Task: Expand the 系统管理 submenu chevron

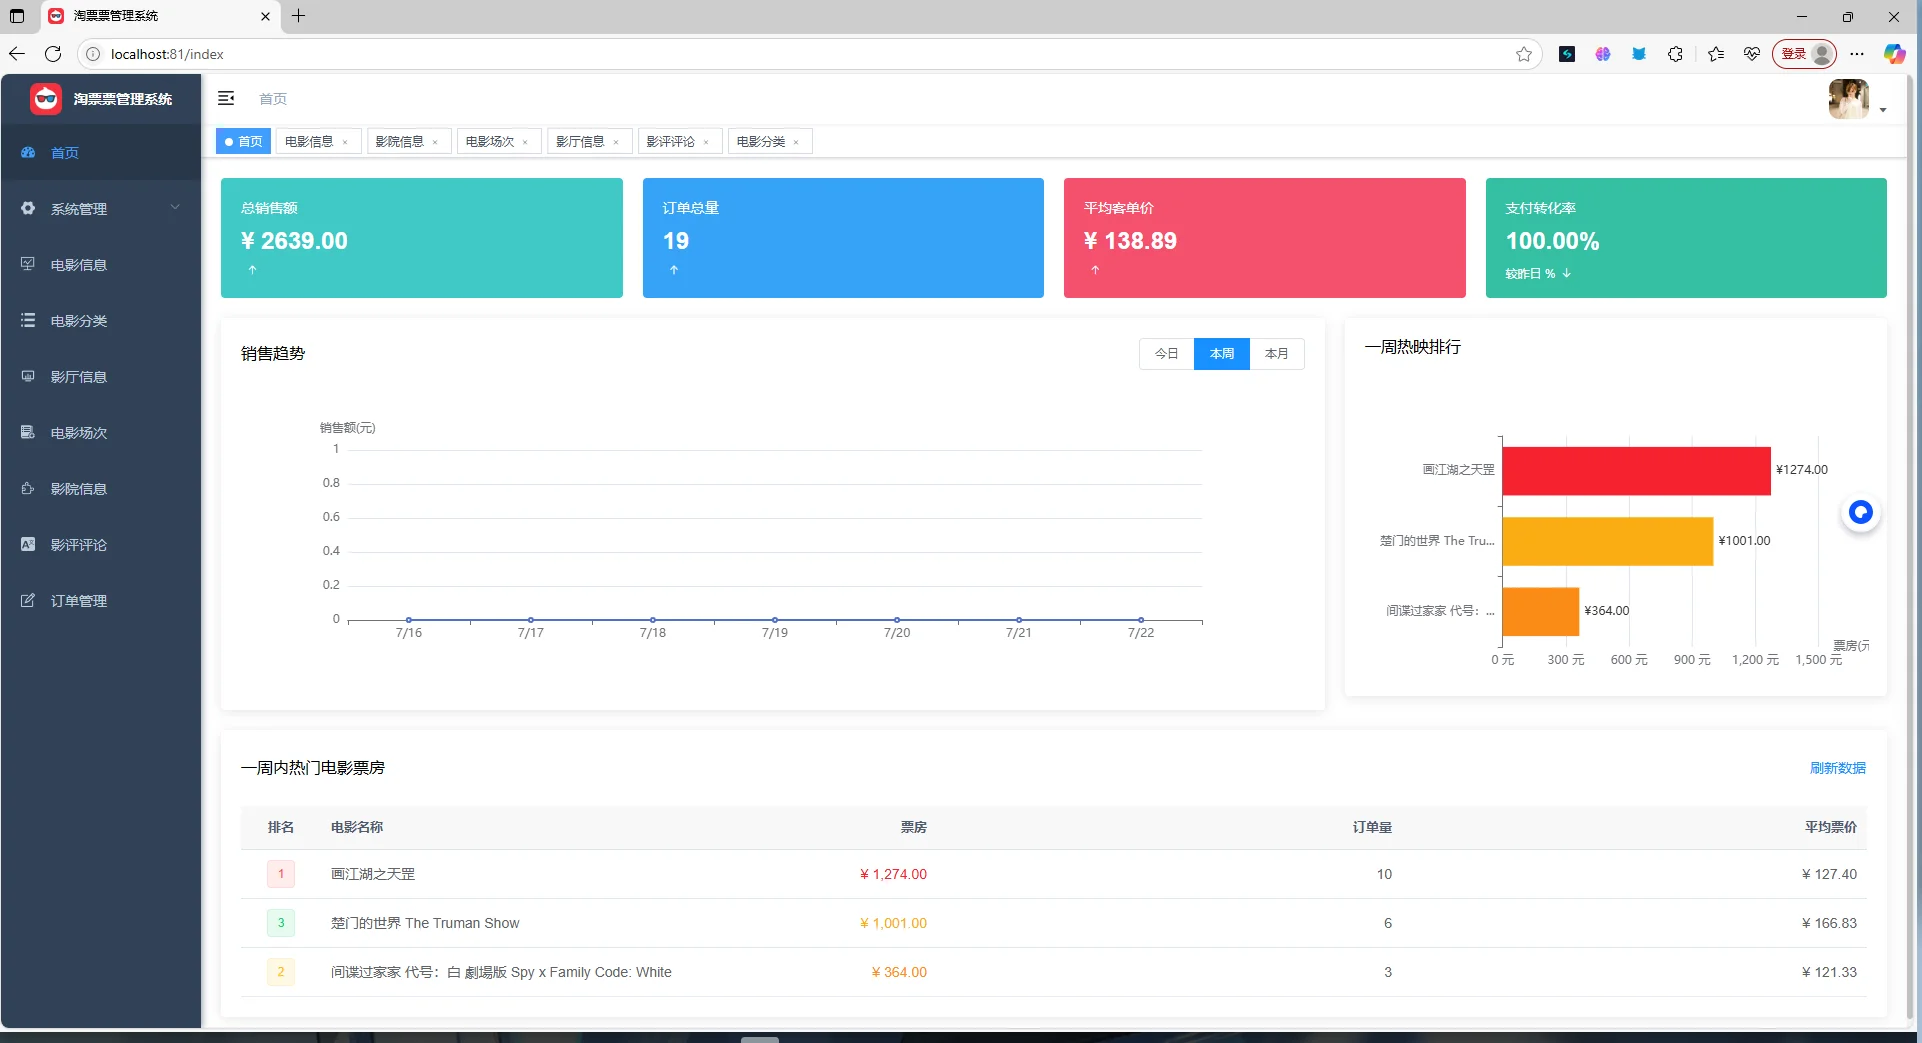Action: point(175,208)
